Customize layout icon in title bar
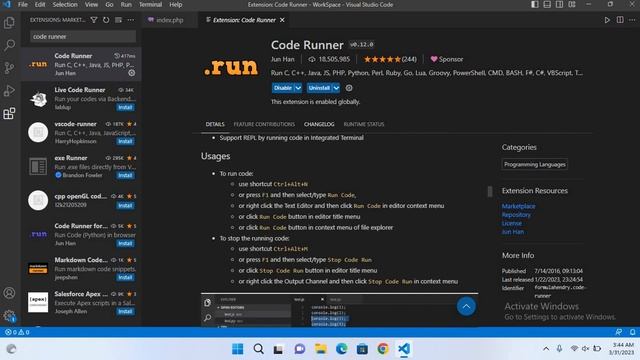640x360 pixels. point(572,4)
